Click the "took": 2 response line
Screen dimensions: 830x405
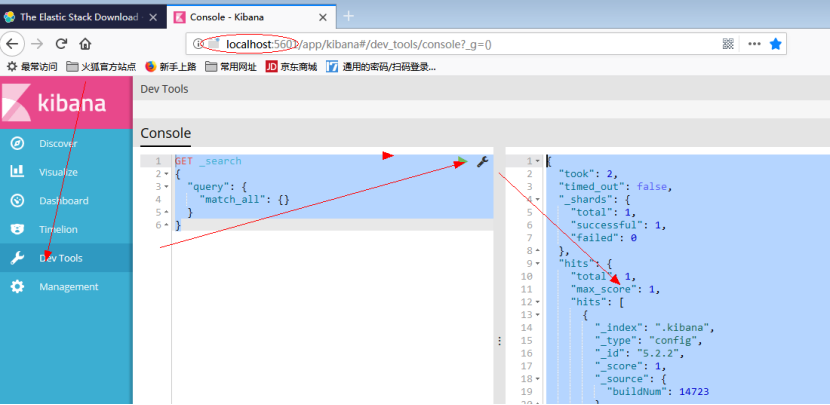[589, 174]
